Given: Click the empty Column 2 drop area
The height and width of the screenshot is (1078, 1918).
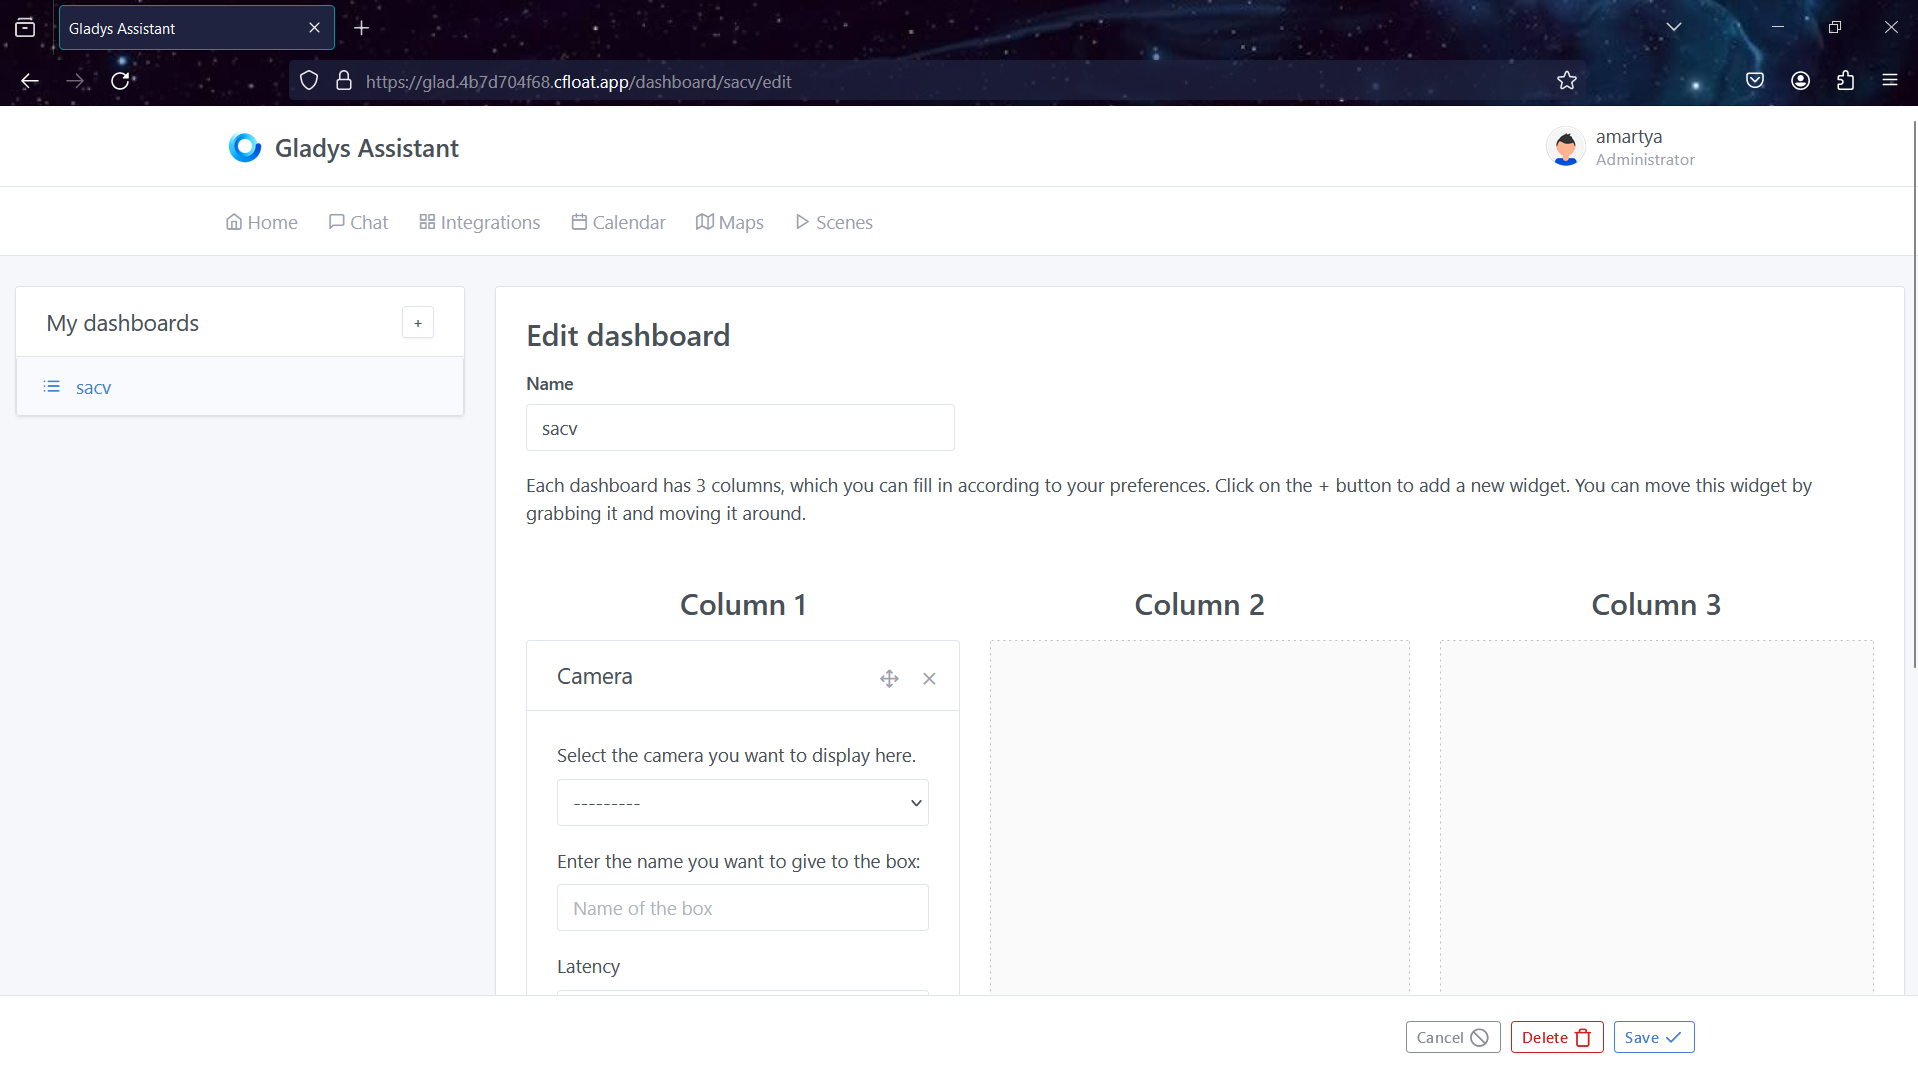Looking at the screenshot, I should [x=1199, y=817].
